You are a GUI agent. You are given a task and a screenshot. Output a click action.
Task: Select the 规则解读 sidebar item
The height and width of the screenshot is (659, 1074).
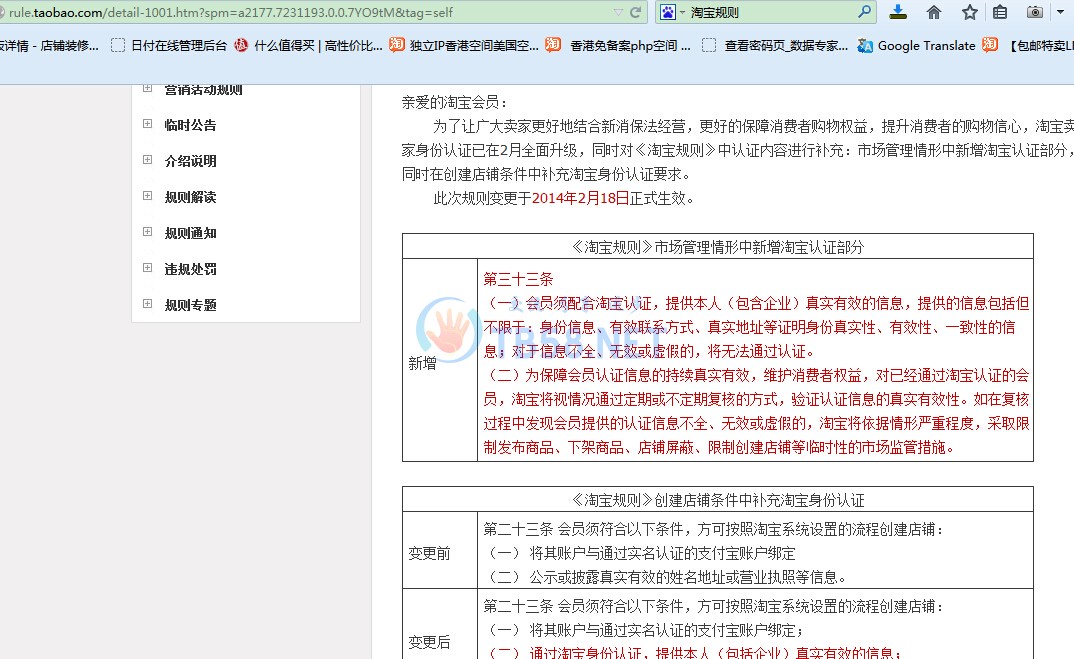coord(190,197)
